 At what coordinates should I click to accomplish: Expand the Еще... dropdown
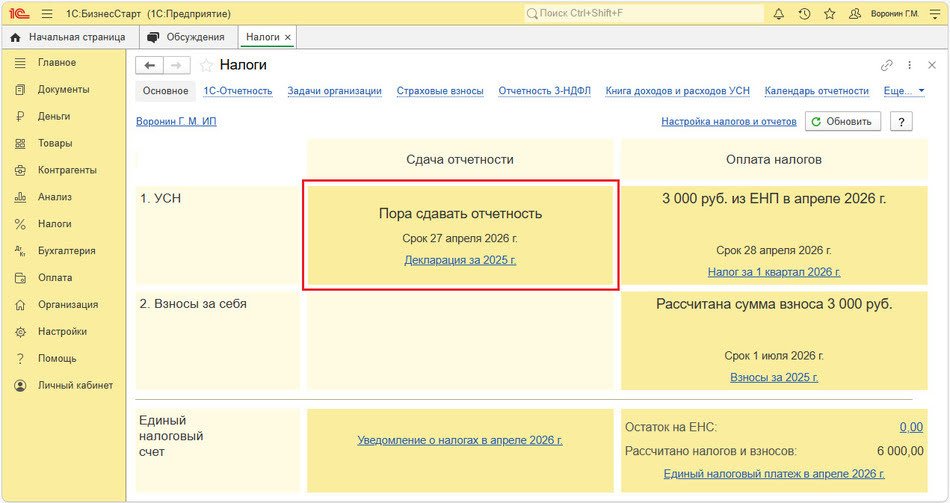coord(904,91)
